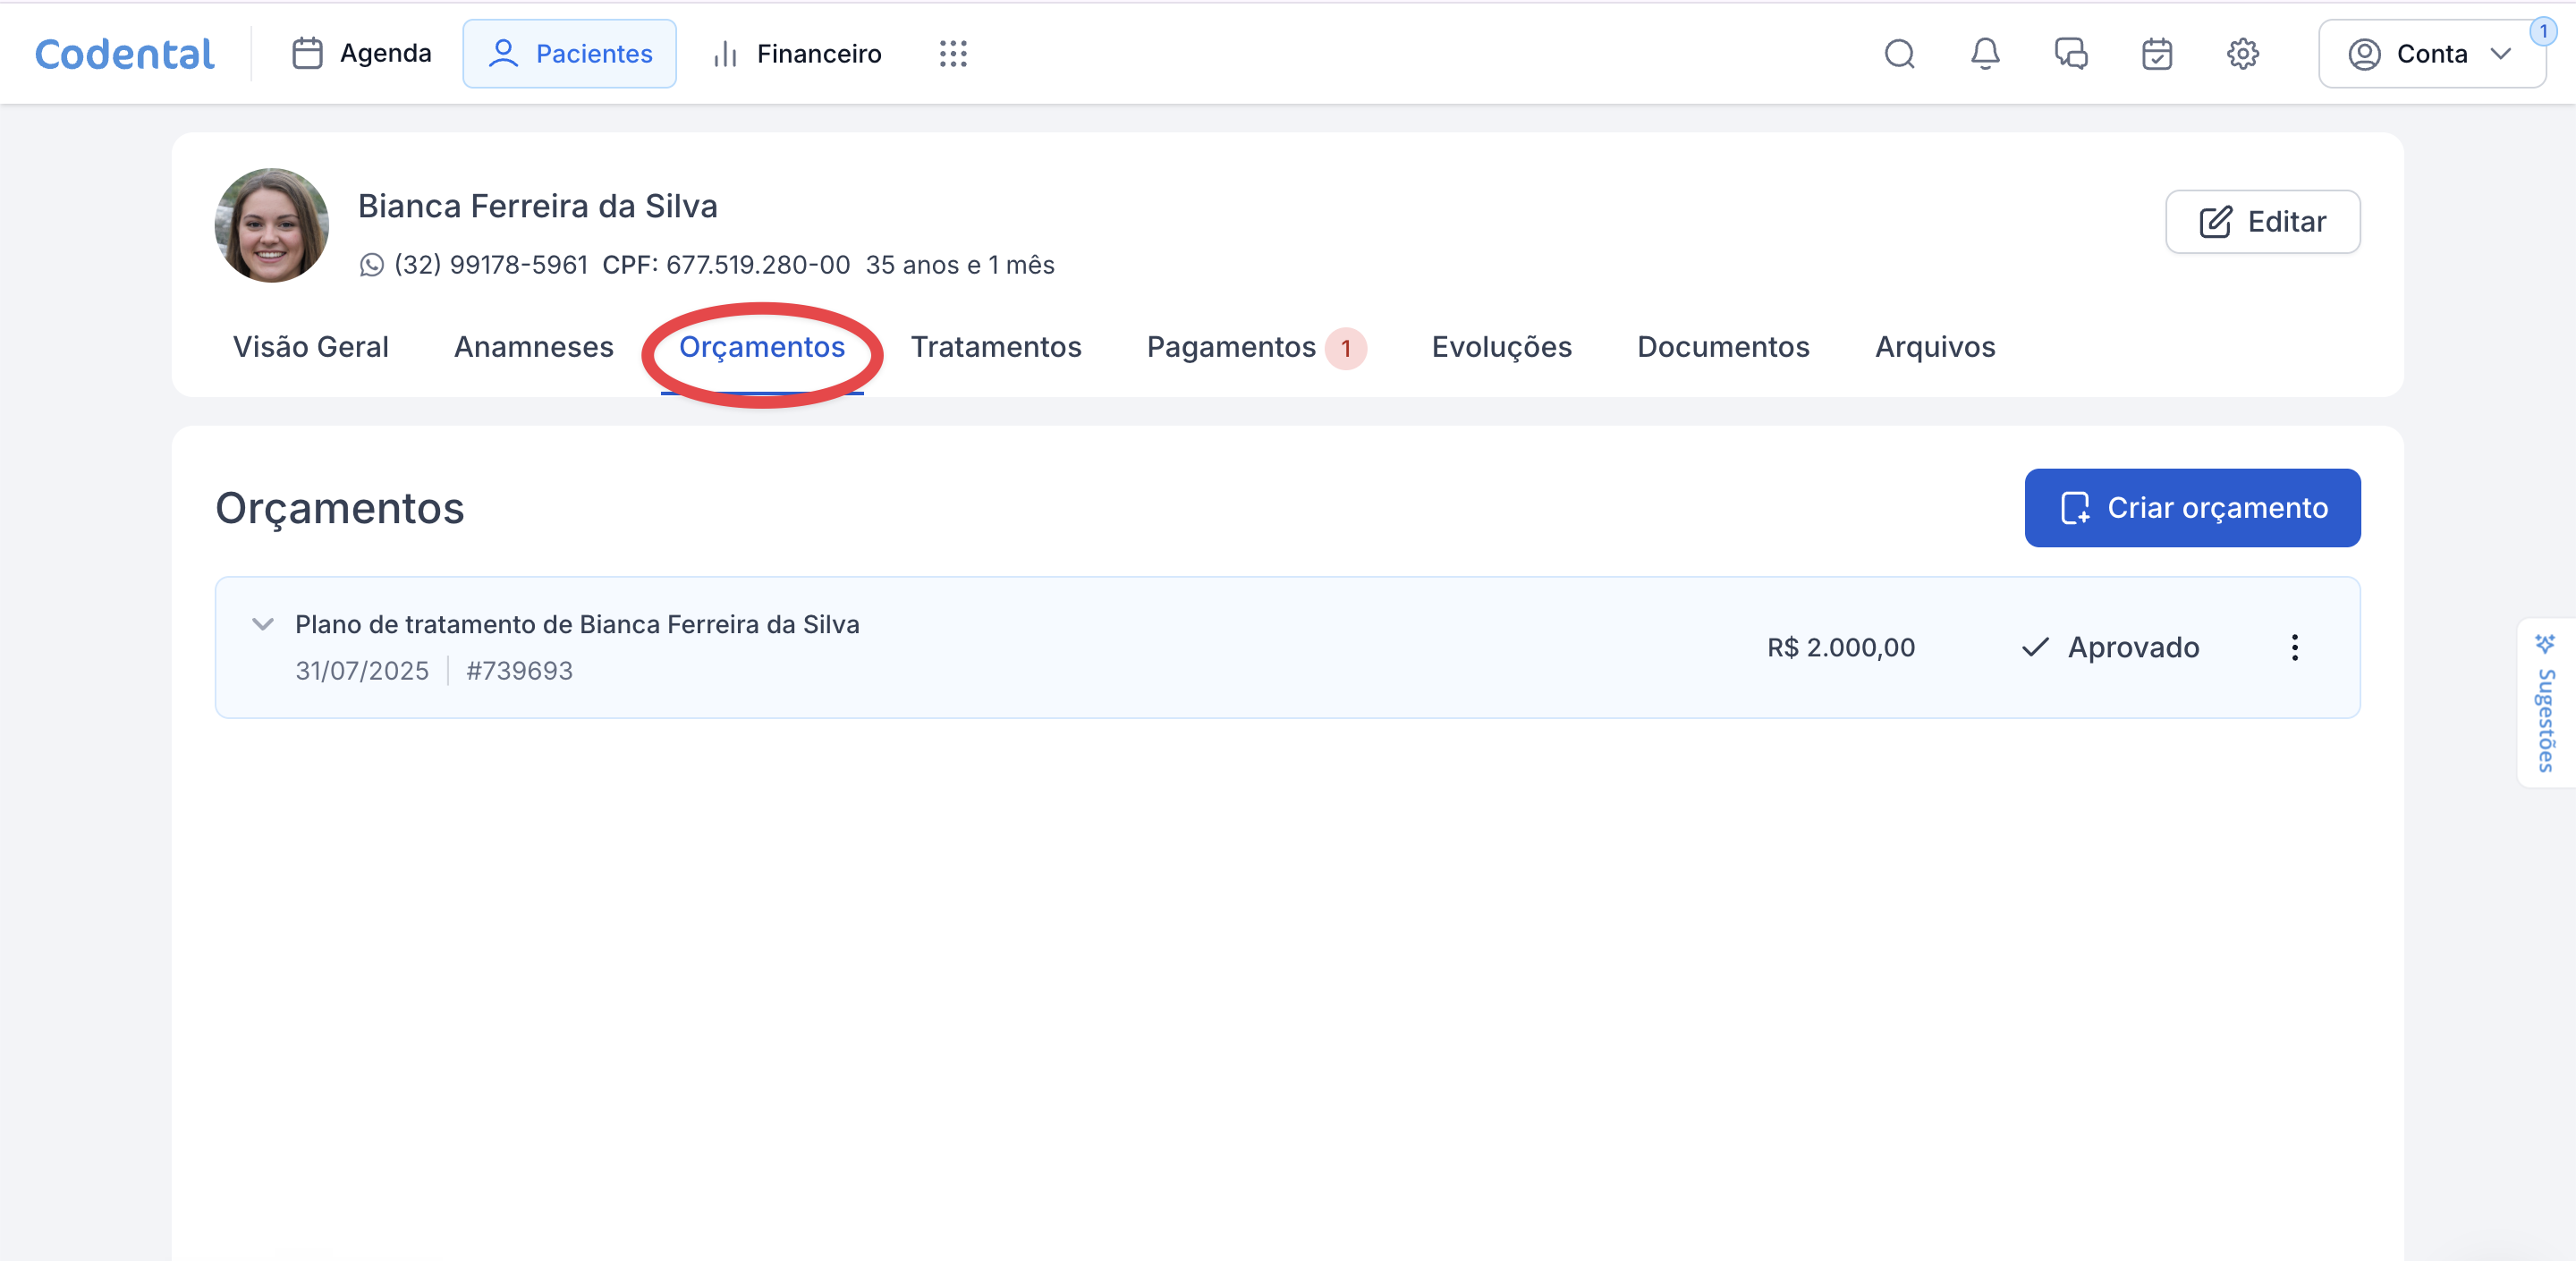Click the calendar check tasks icon
The image size is (2576, 1261).
click(2156, 54)
